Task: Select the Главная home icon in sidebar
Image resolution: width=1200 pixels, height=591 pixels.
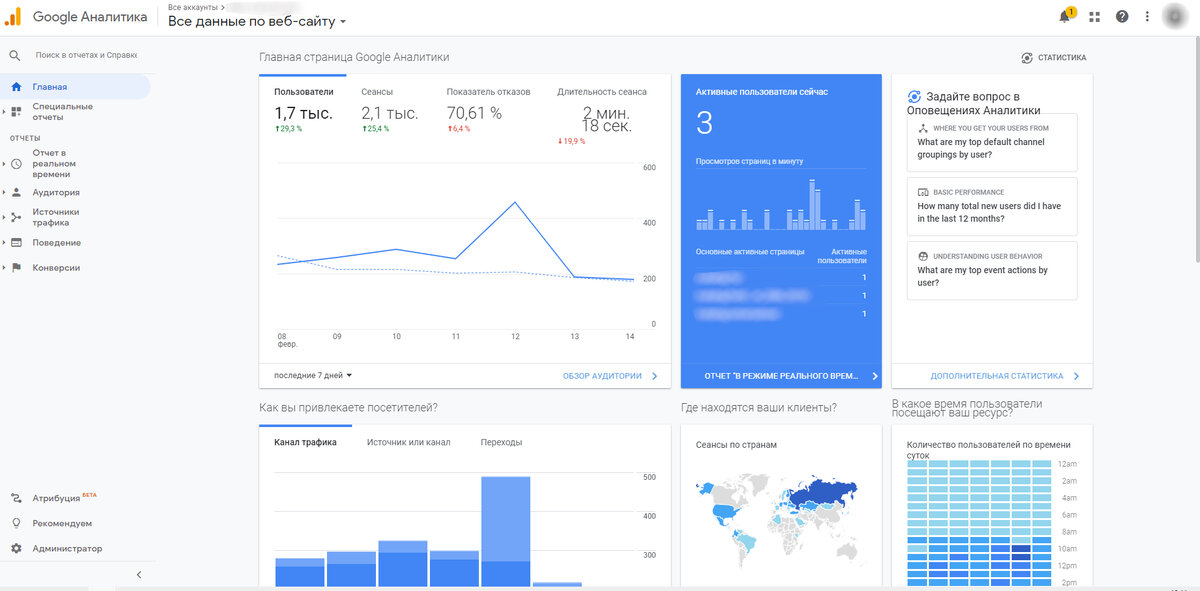Action: click(16, 87)
